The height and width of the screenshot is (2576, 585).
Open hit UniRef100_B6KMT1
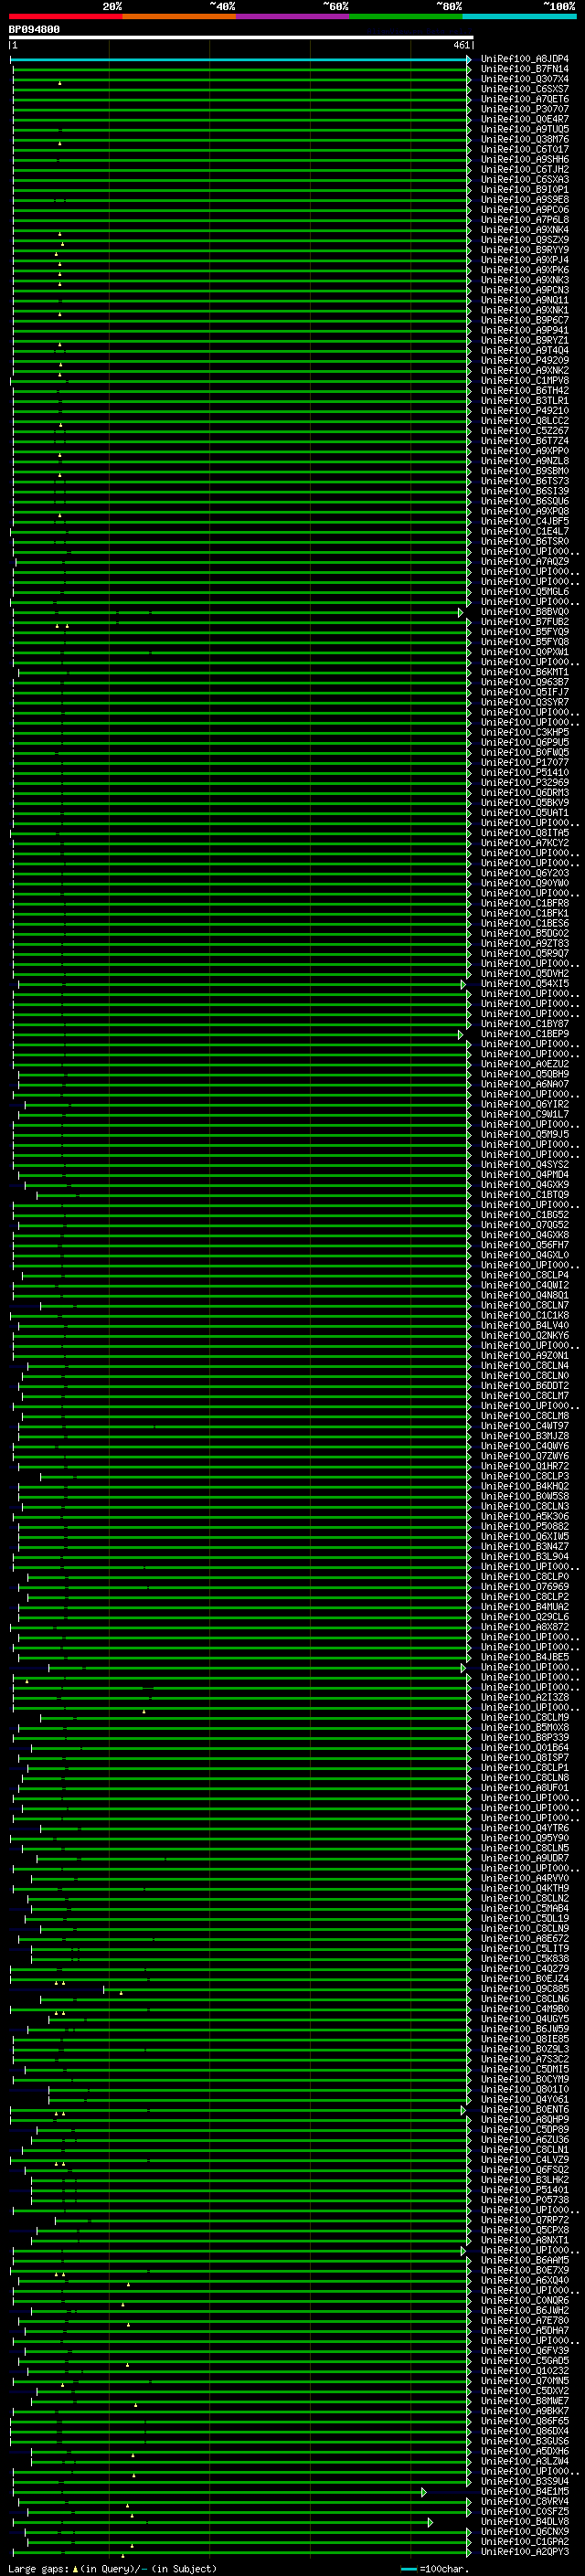[x=524, y=672]
